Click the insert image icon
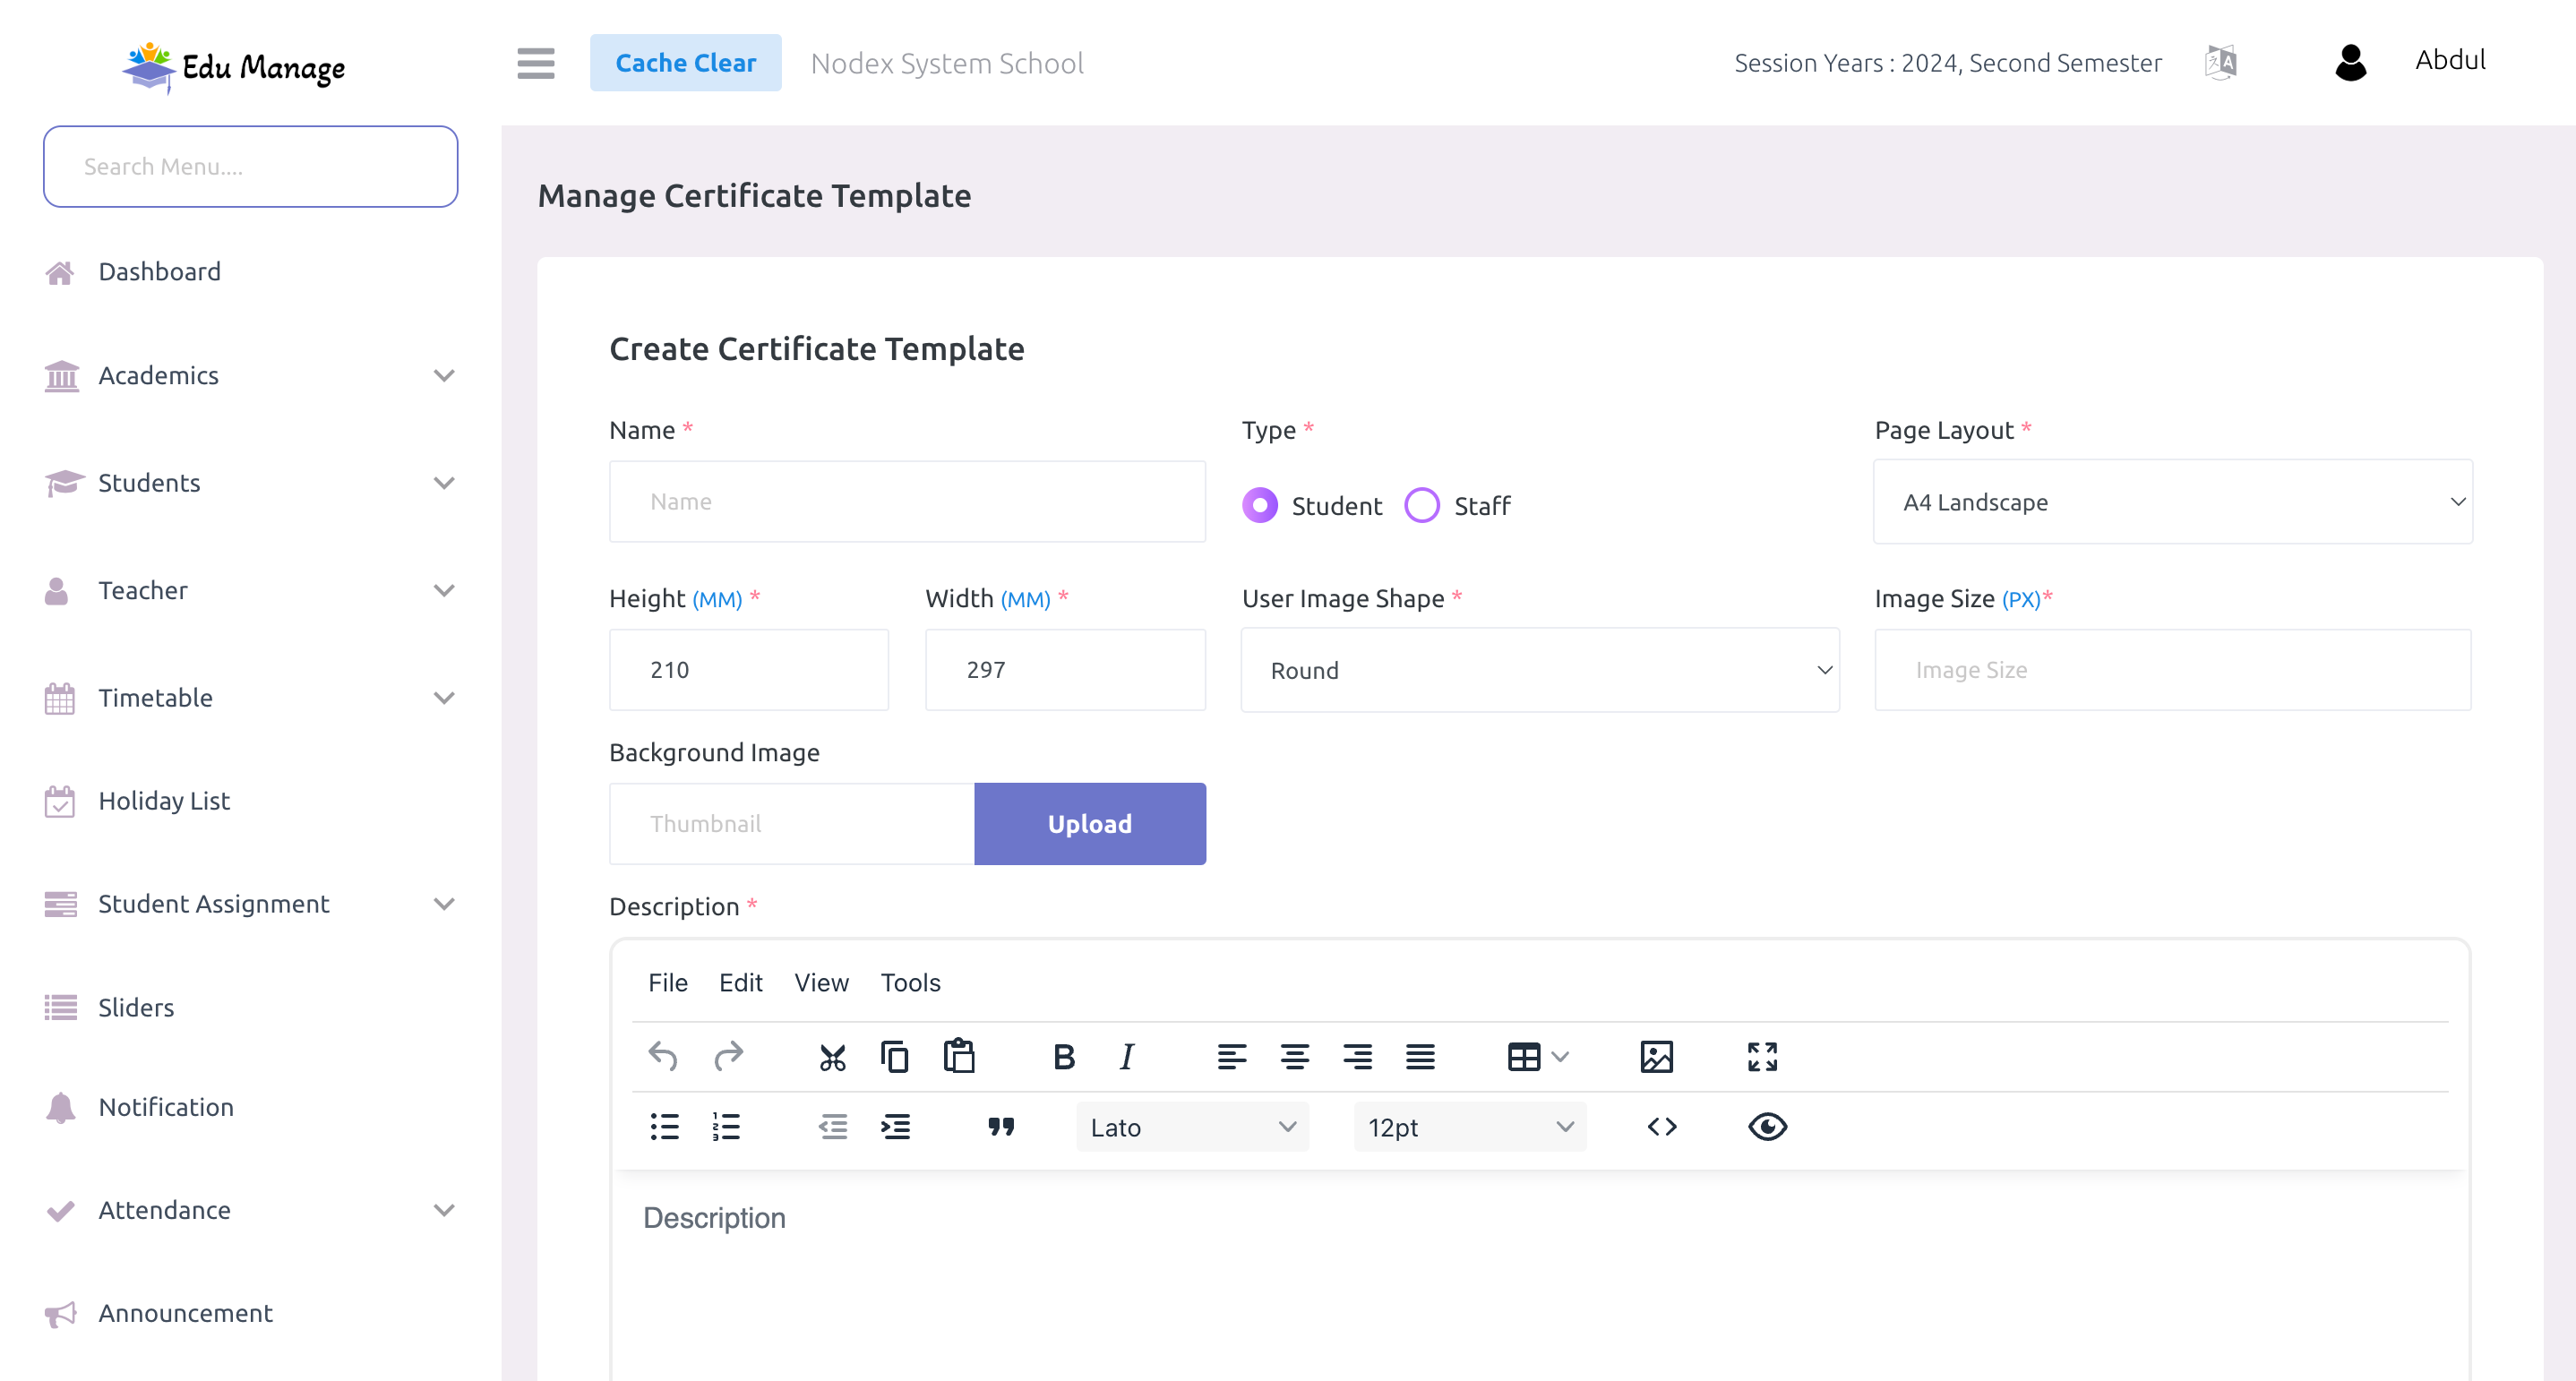 pos(1656,1058)
